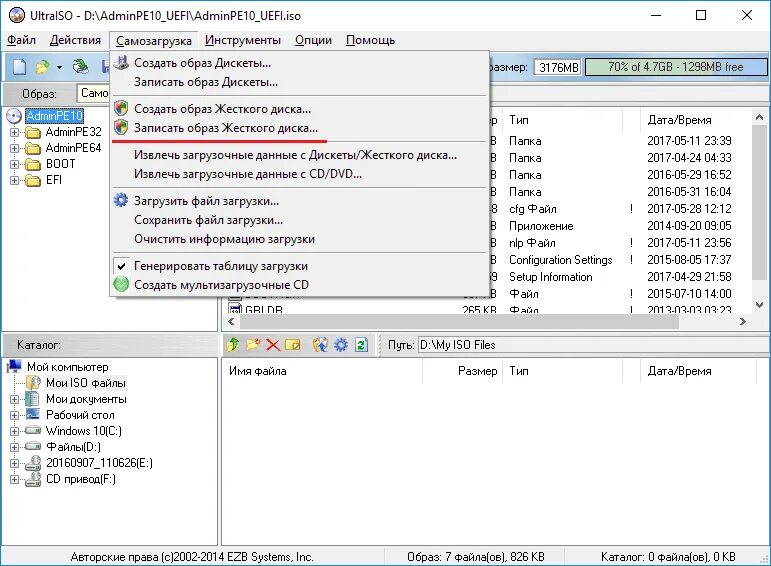The image size is (771, 566).
Task: Click the New image toolbar icon
Action: (19, 66)
